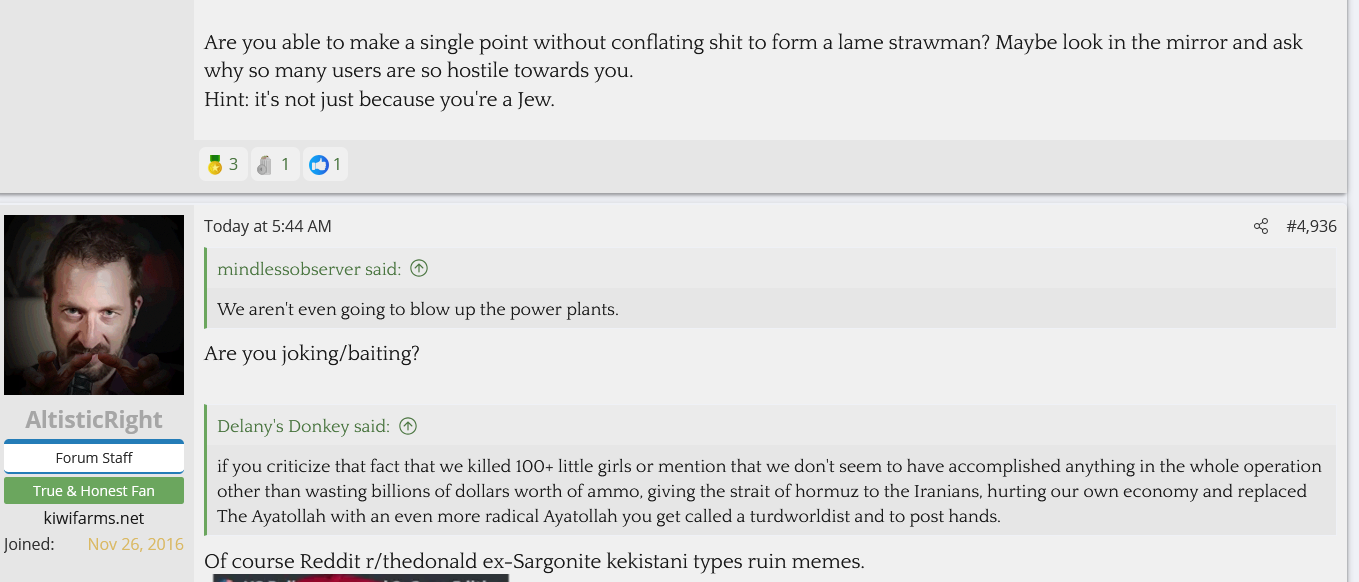Click the Nov 26, 2016 joined date
1359x582 pixels.
(135, 544)
